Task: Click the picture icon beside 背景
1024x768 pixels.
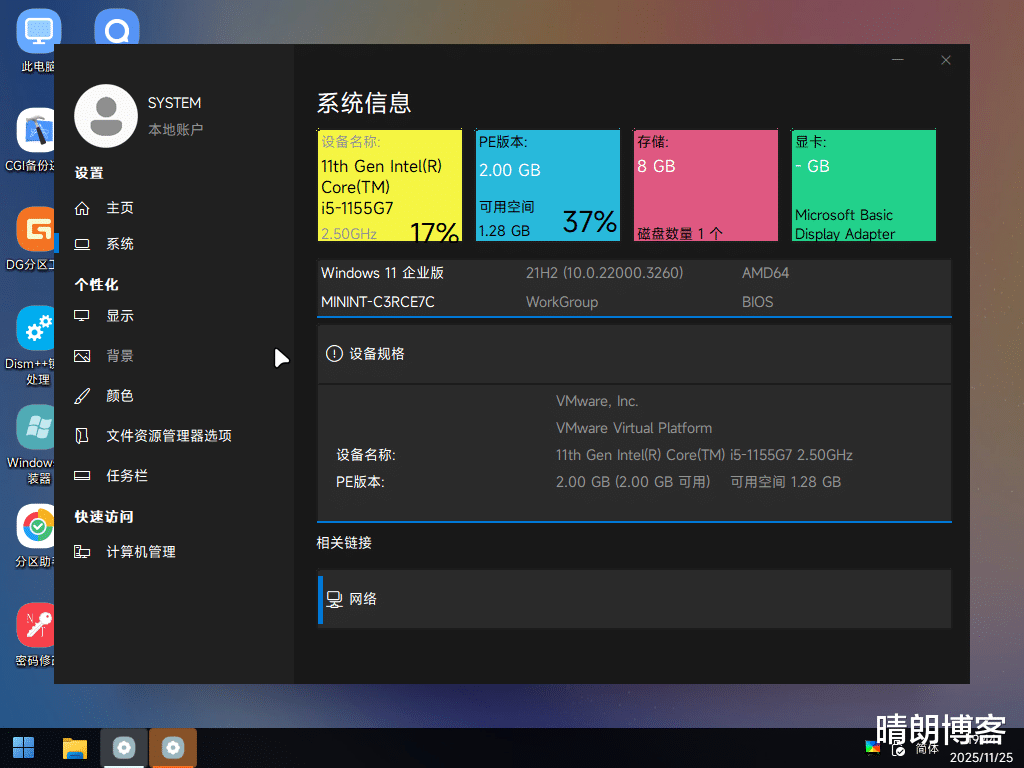Action: coord(82,355)
